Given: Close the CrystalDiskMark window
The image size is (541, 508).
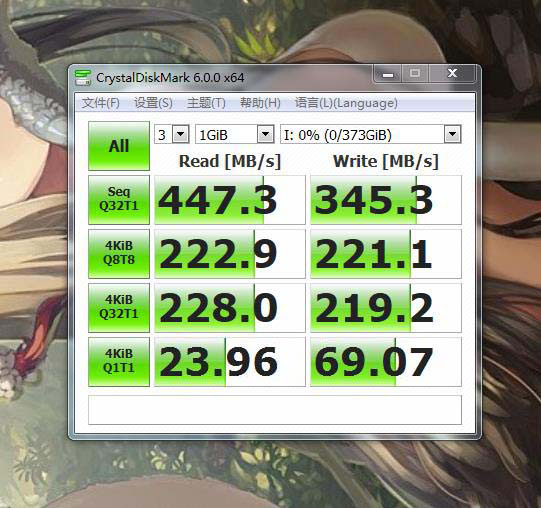Looking at the screenshot, I should pos(452,74).
